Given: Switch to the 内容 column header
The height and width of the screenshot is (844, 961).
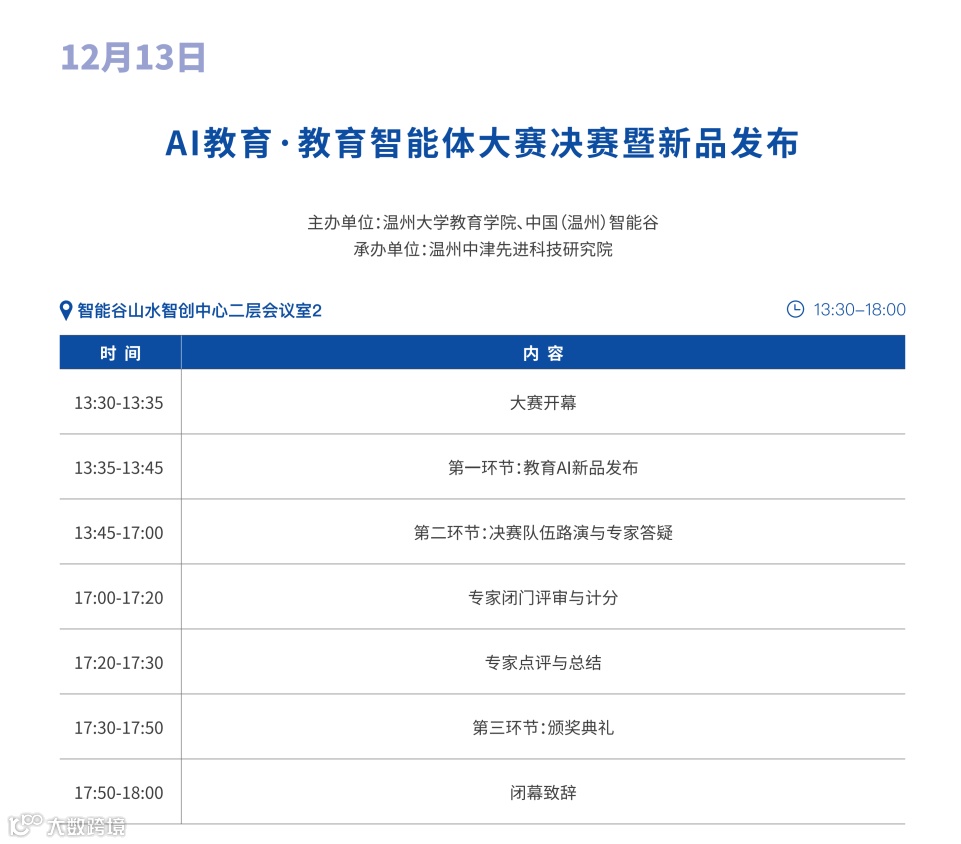Looking at the screenshot, I should tap(544, 352).
